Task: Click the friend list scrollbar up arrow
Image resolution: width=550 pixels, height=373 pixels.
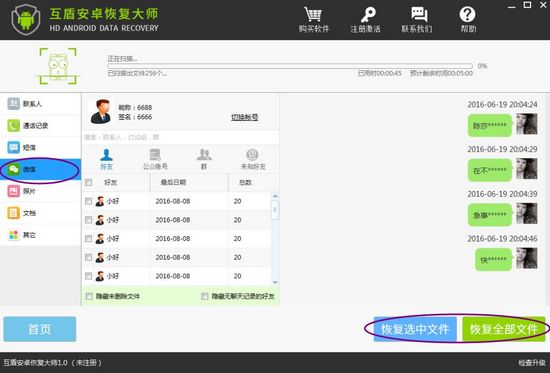Action: (x=275, y=196)
